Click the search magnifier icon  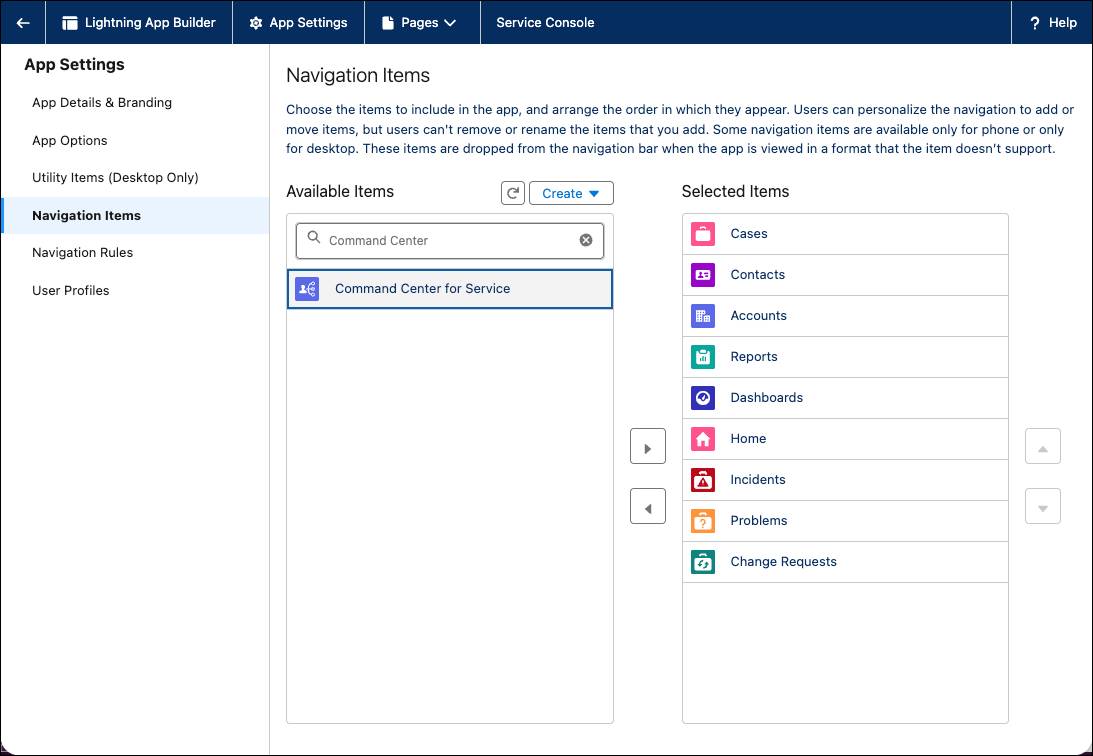(314, 238)
